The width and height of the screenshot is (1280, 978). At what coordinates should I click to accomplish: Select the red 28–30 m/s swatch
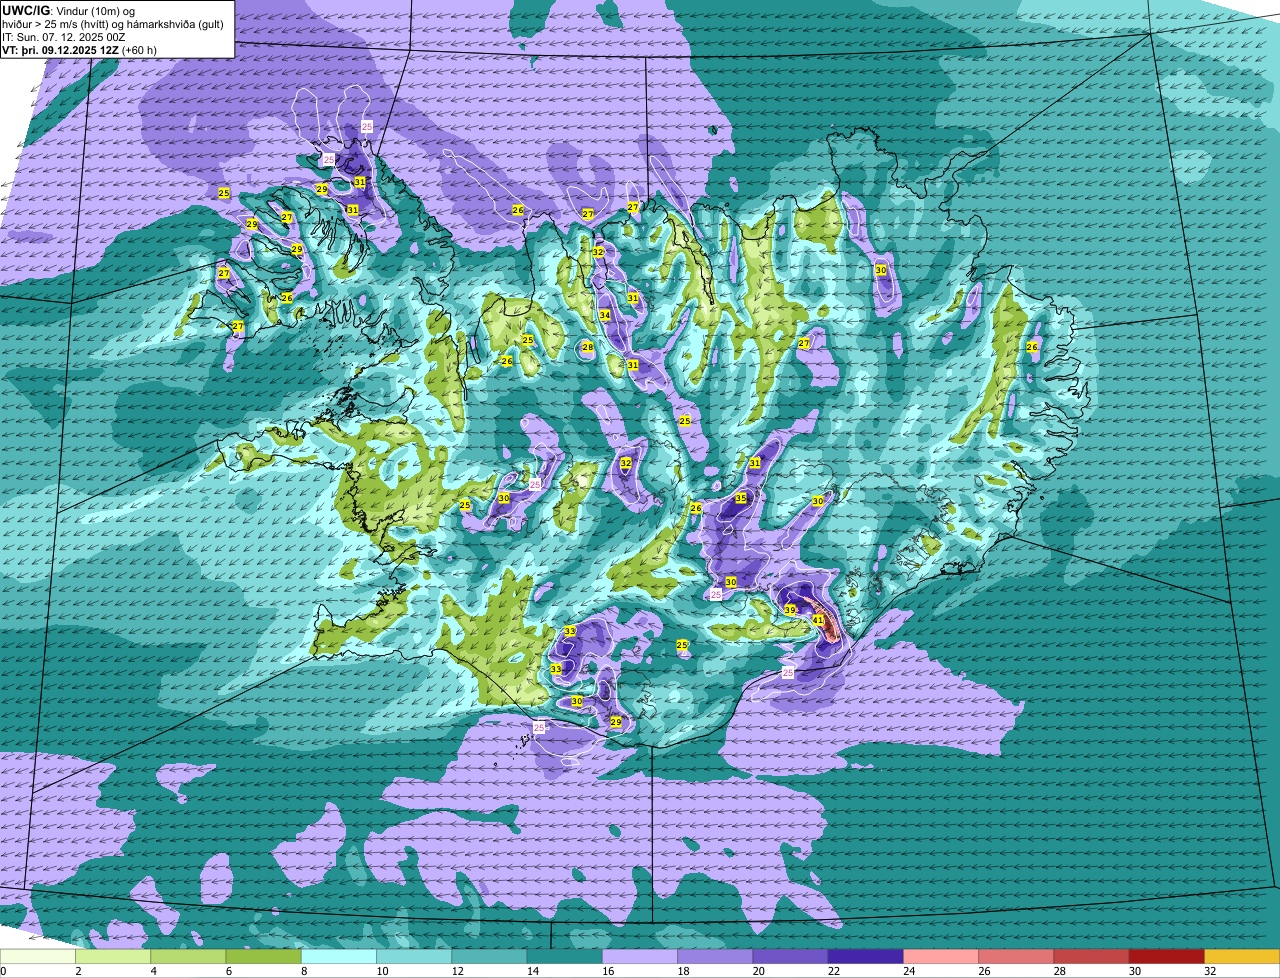coord(1091,956)
